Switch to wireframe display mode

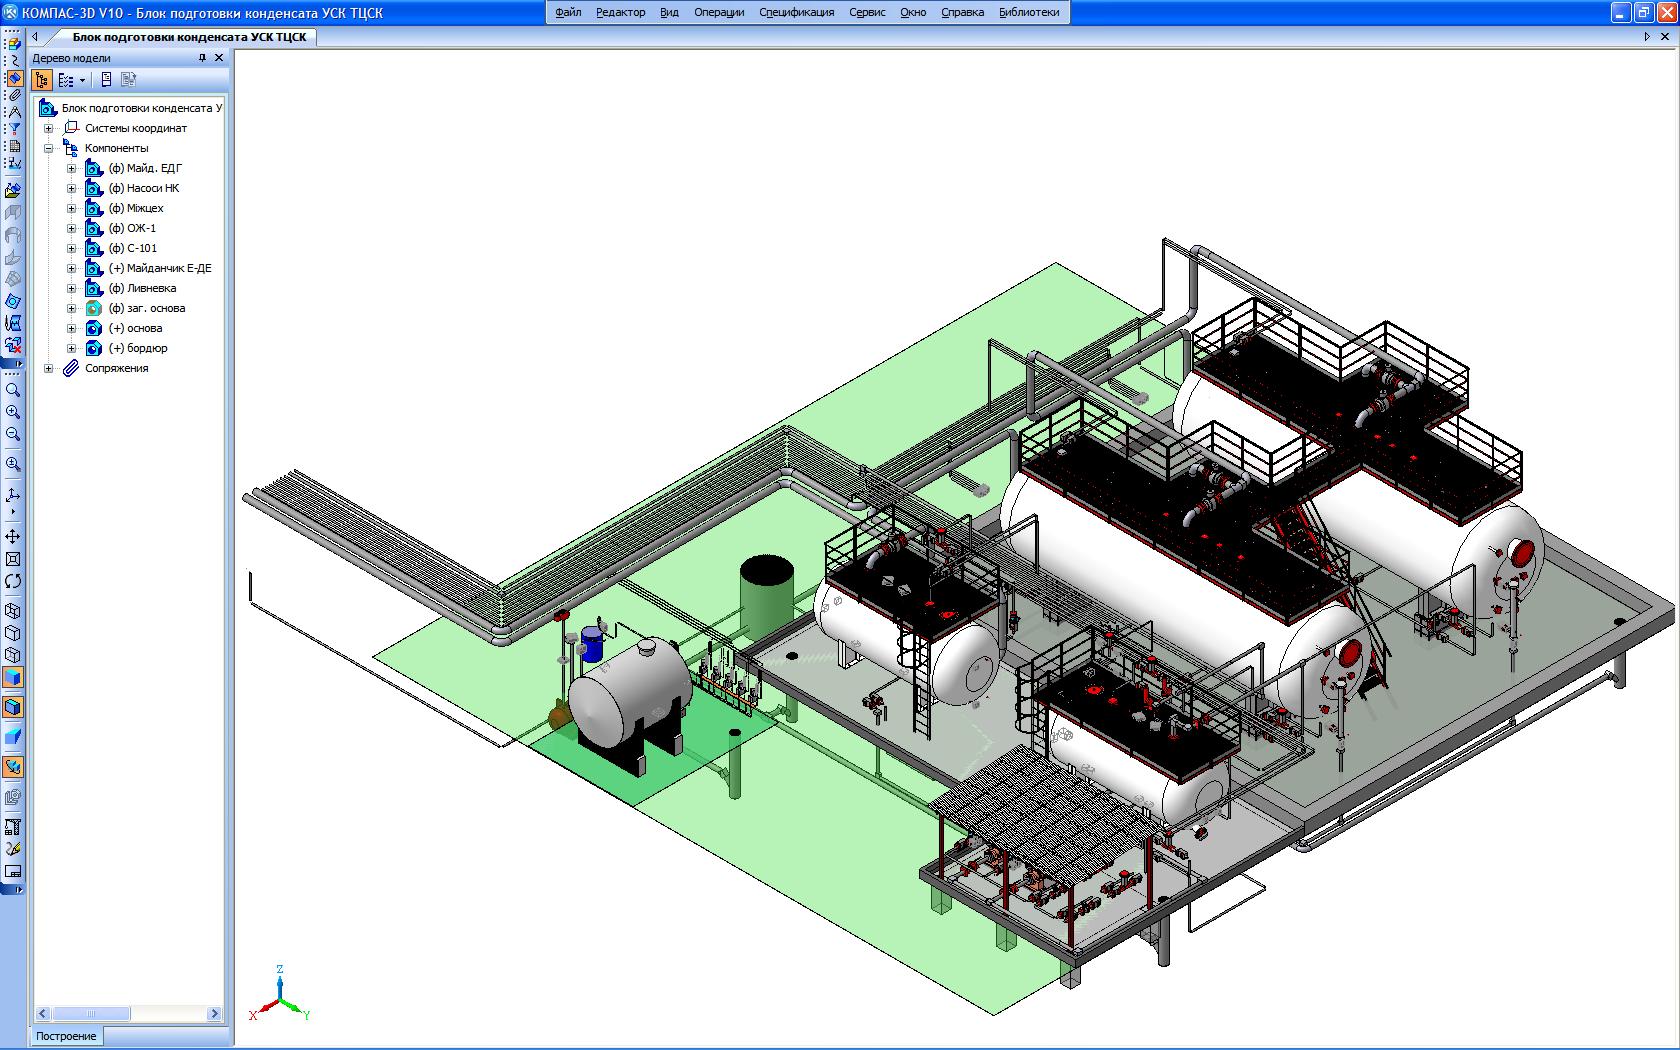(x=13, y=611)
